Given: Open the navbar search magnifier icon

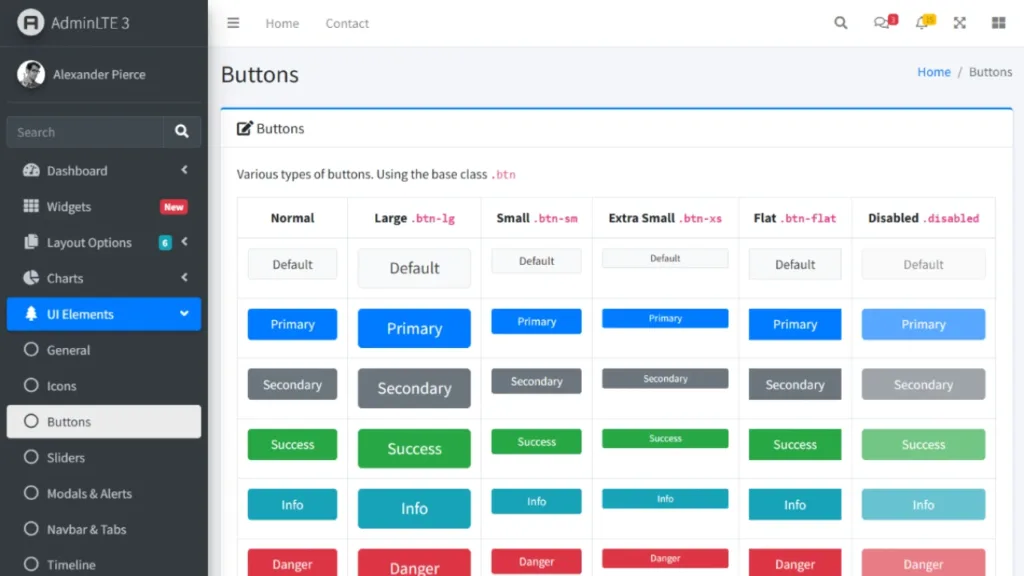Looking at the screenshot, I should tap(840, 22).
